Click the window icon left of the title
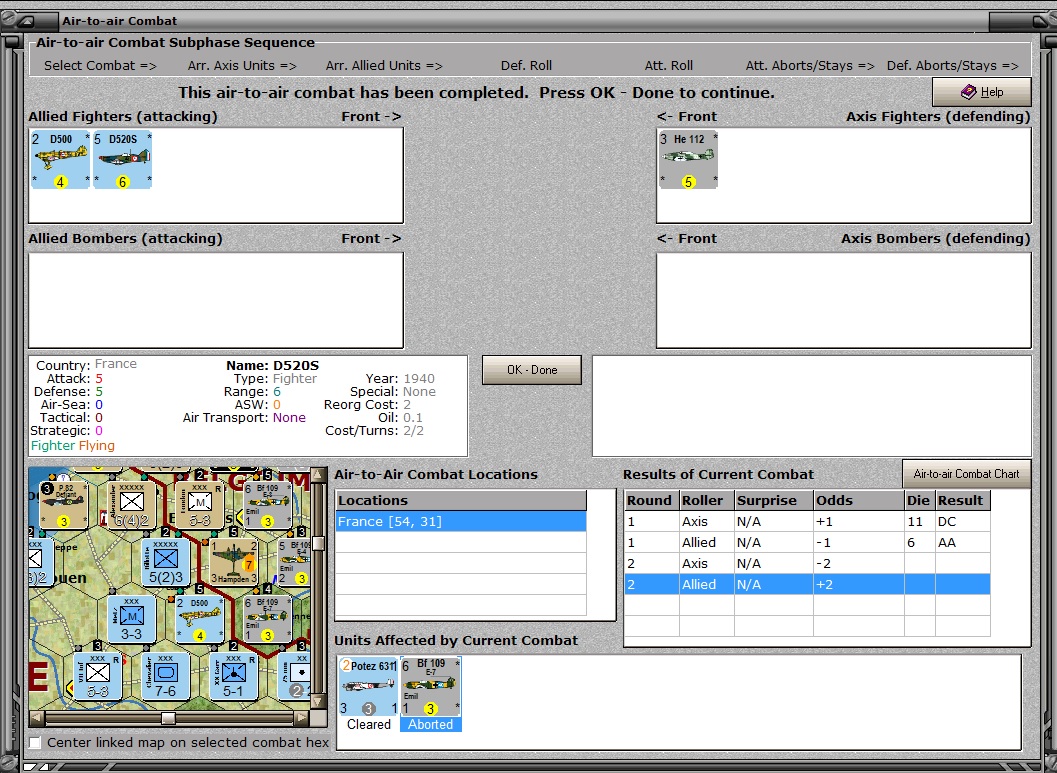The width and height of the screenshot is (1057, 773). pyautogui.click(x=25, y=21)
